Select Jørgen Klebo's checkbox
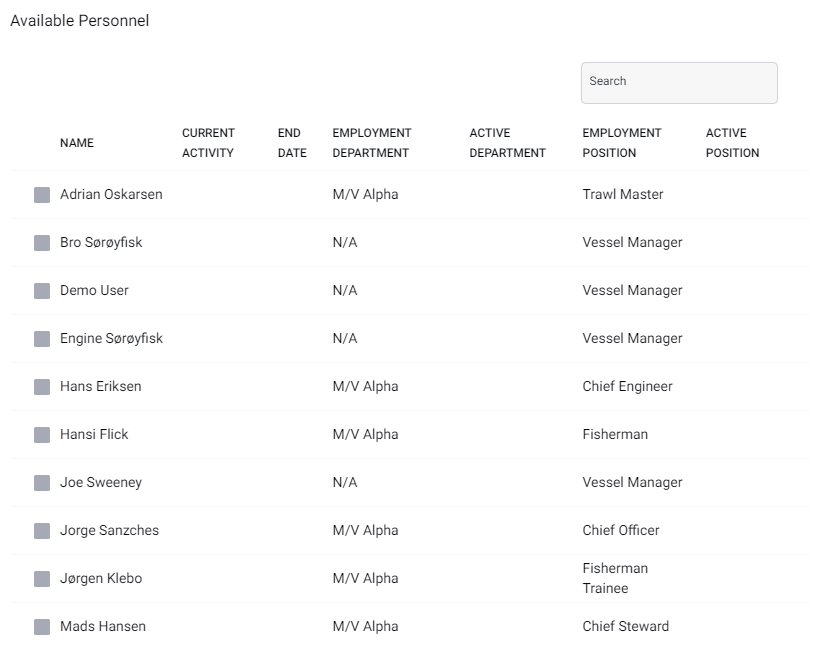 42,579
